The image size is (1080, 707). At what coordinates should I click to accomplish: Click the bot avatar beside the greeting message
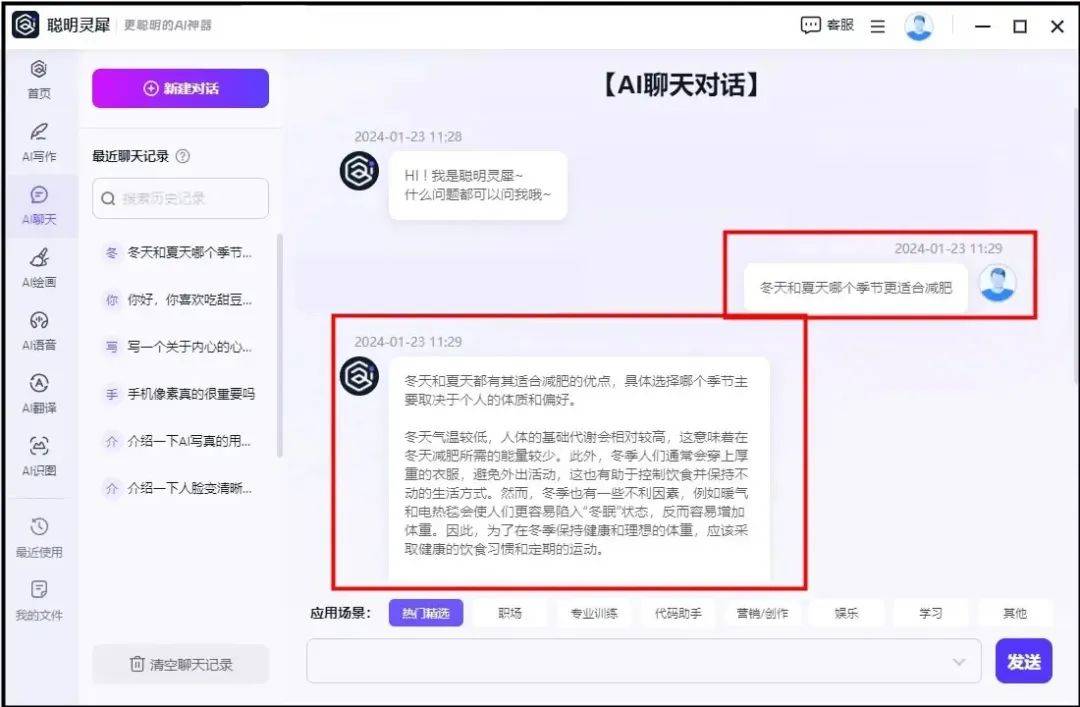359,170
